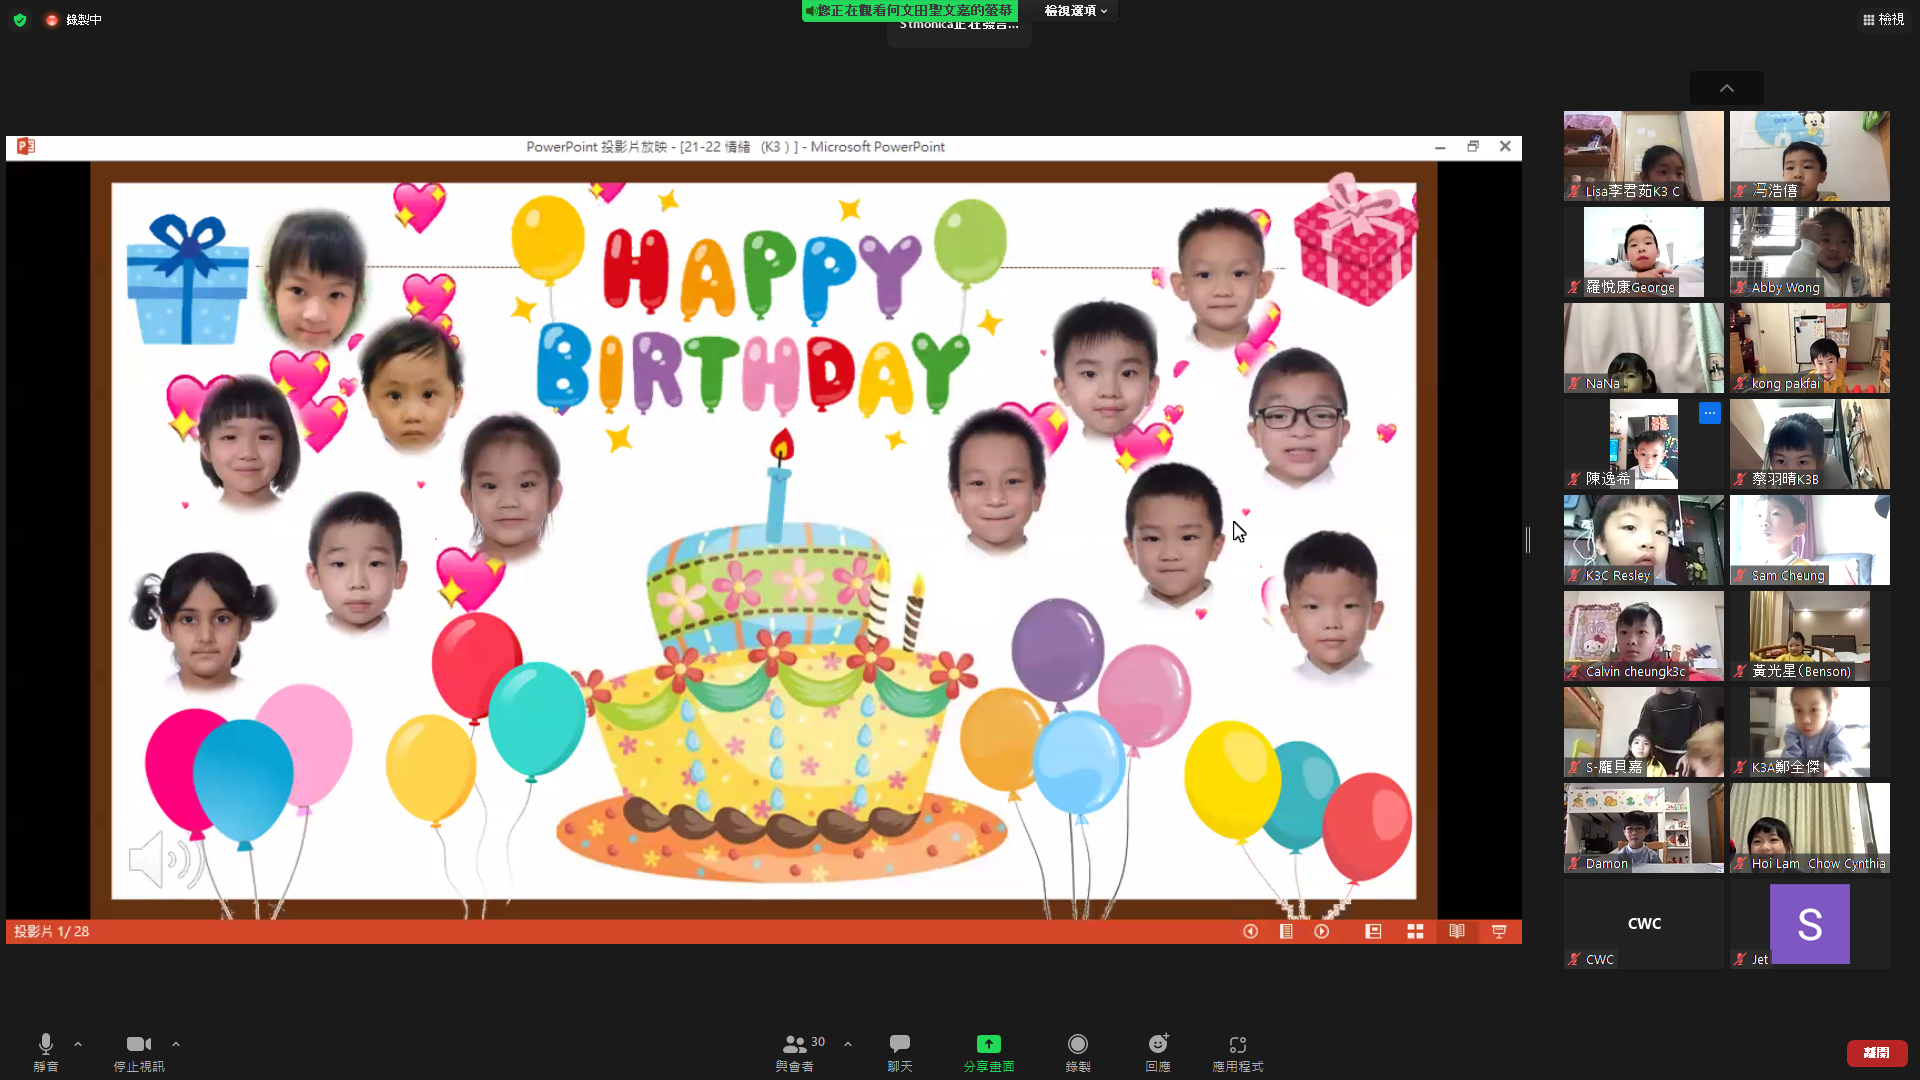Click the green share screen icon
The image size is (1920, 1080).
[x=989, y=1044]
